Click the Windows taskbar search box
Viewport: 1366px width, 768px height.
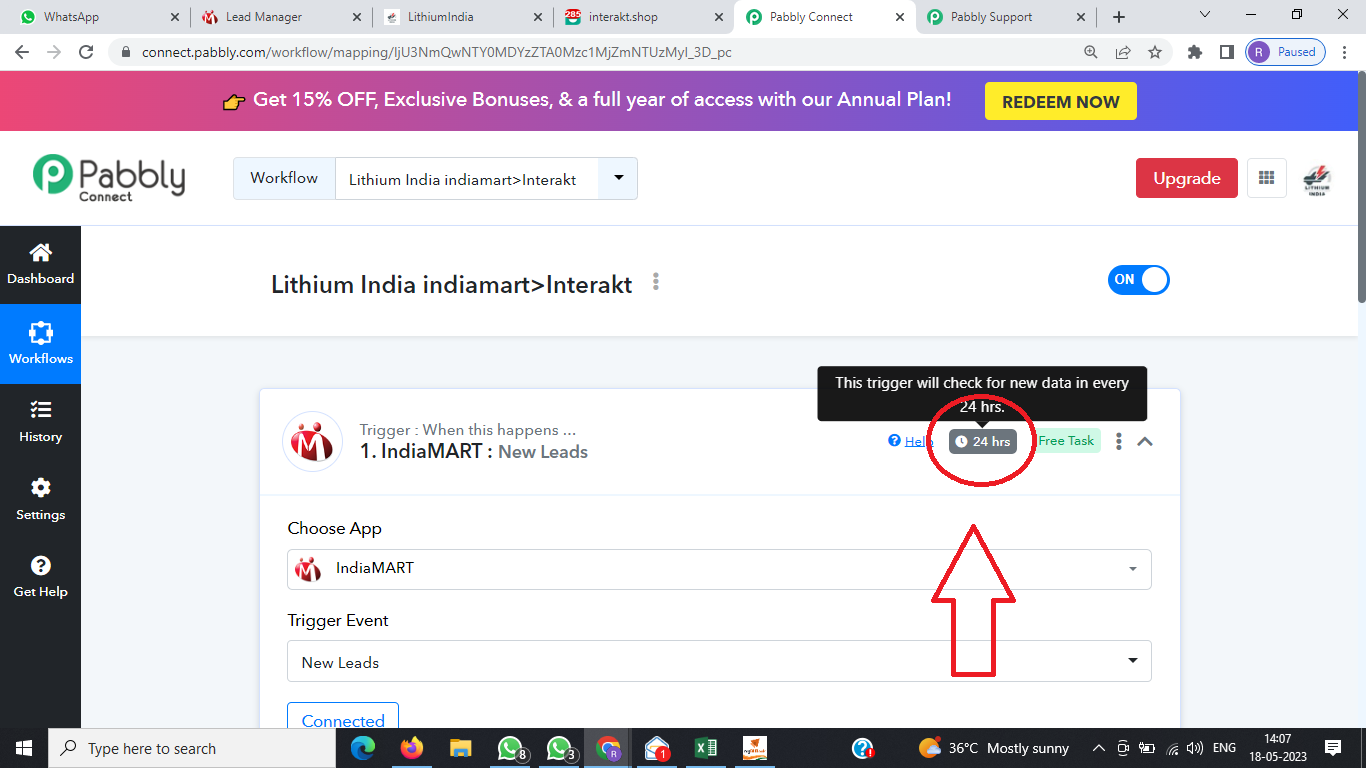(191, 748)
